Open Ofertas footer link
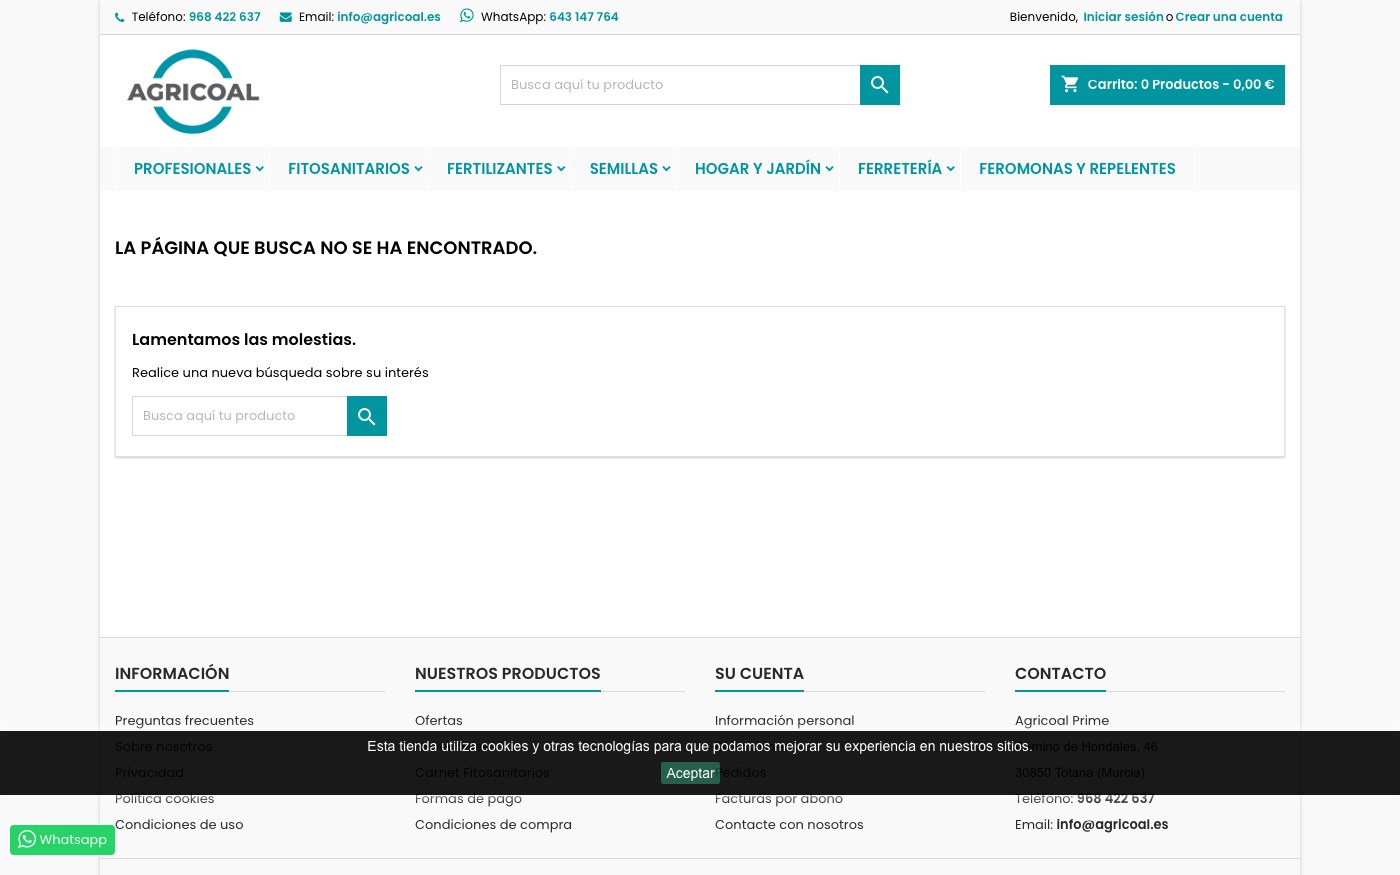The image size is (1400, 875). click(x=439, y=721)
